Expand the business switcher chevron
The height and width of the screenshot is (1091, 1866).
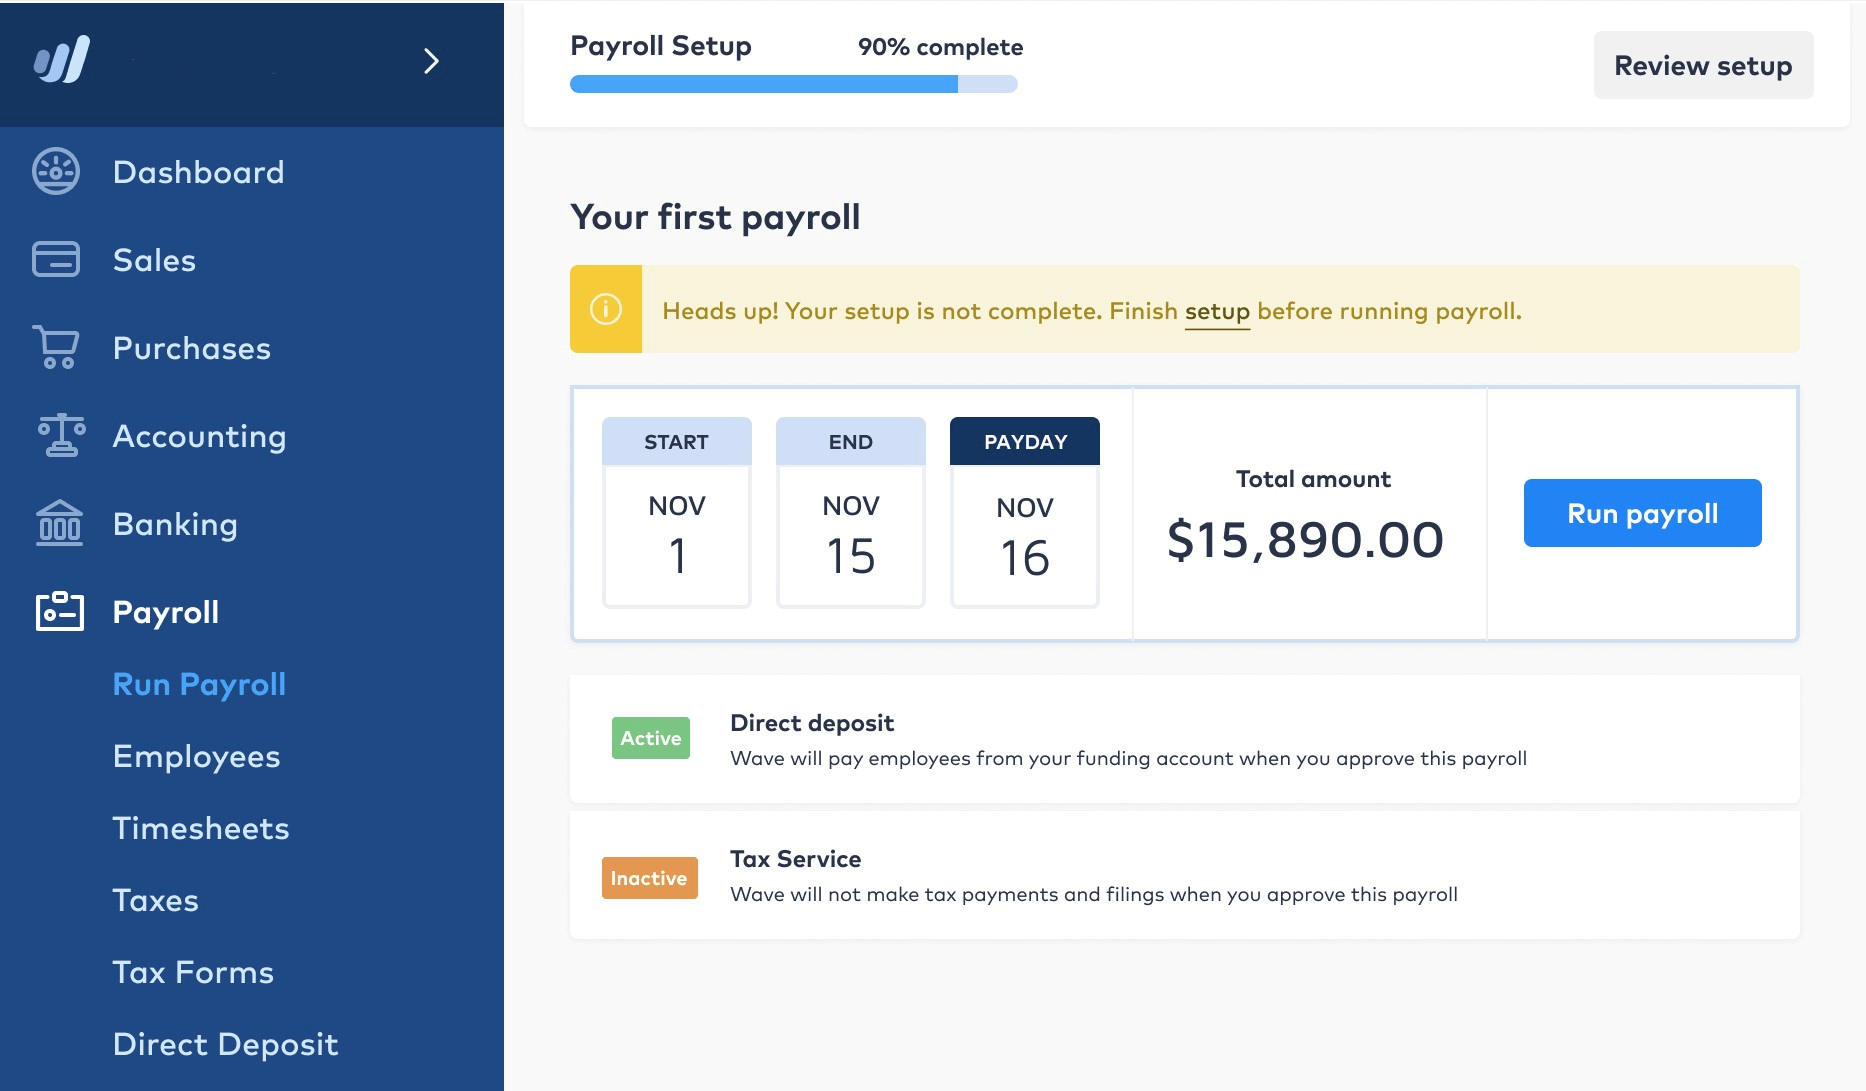[431, 61]
